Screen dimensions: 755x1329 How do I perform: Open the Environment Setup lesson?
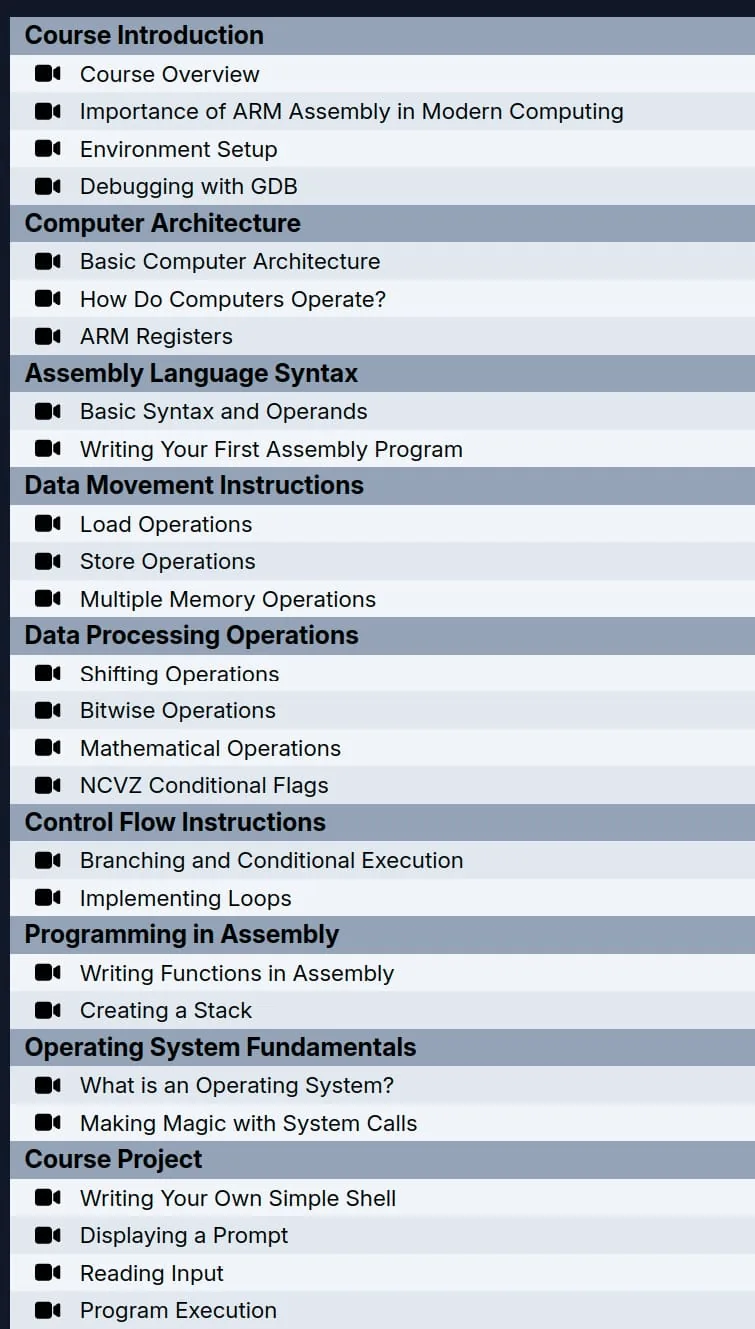tap(382, 149)
